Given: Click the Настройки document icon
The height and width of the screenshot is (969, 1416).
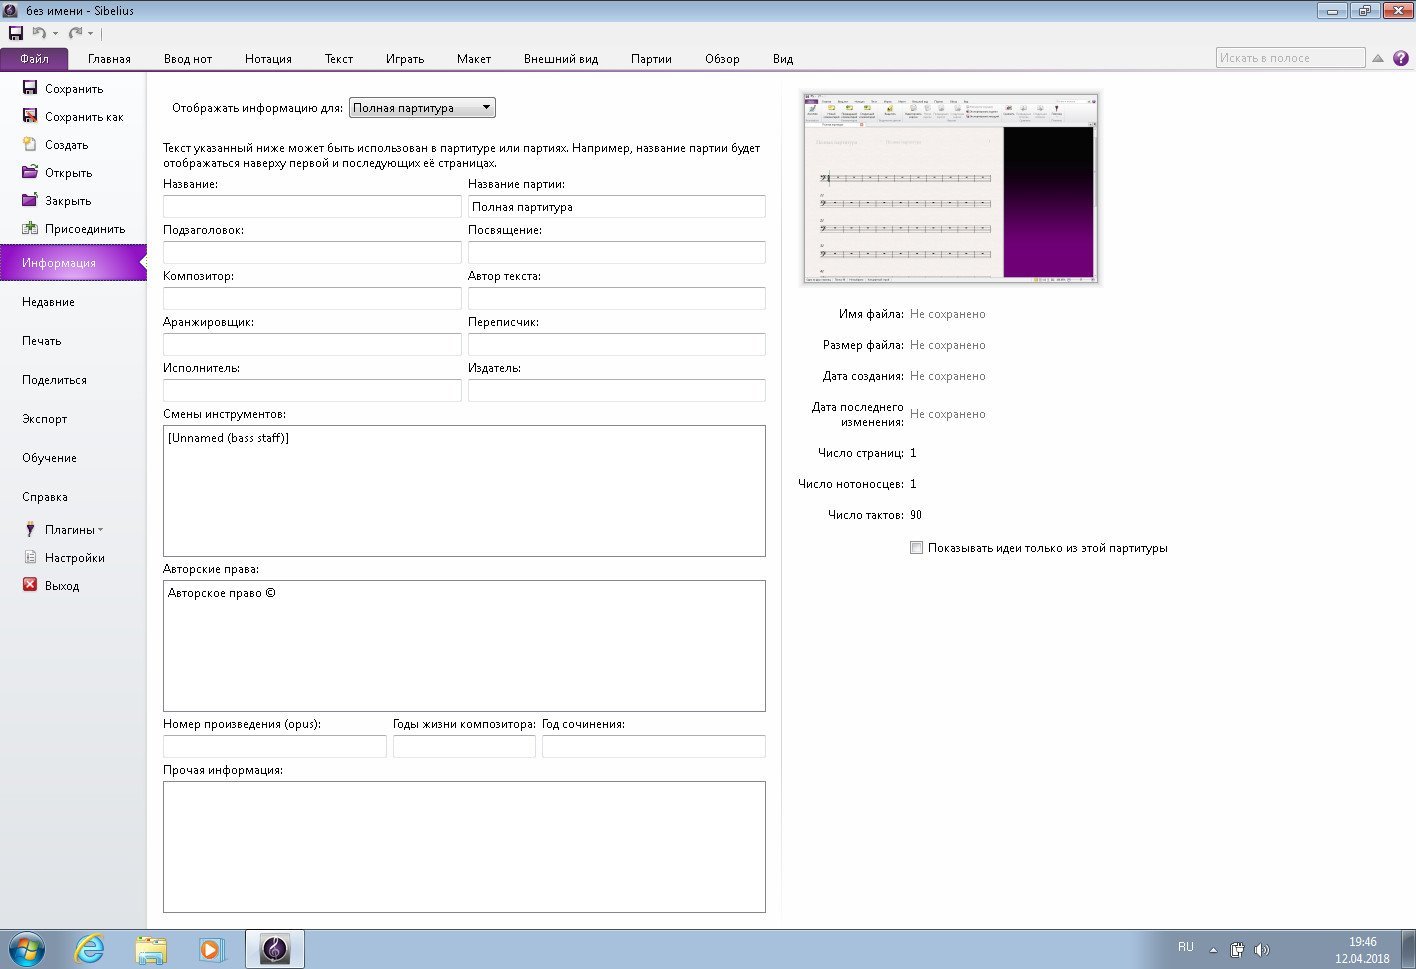Looking at the screenshot, I should pos(30,557).
